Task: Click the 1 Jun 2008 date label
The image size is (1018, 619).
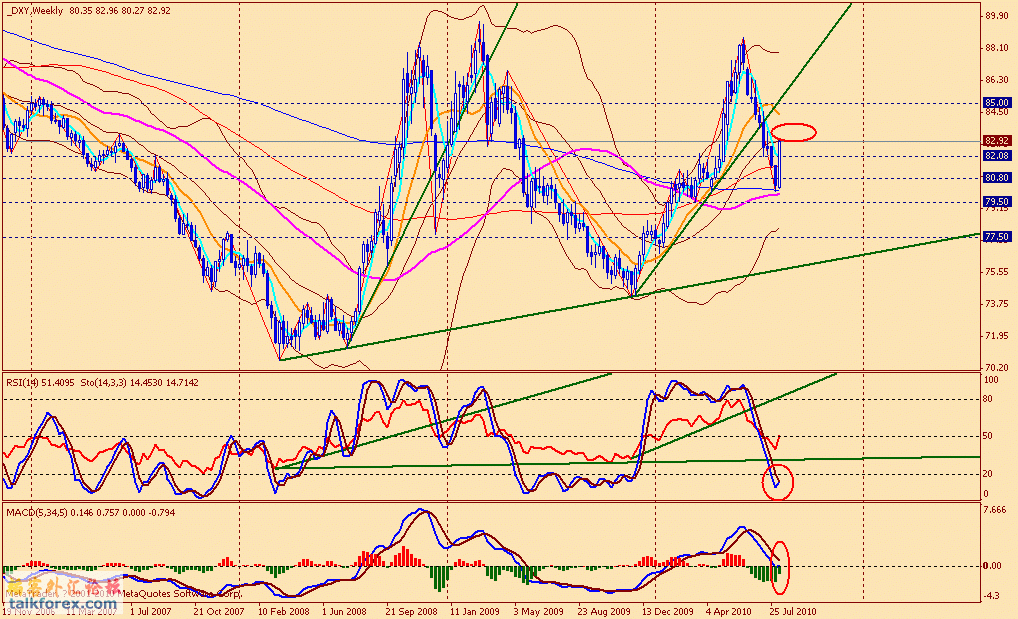Action: coord(343,611)
